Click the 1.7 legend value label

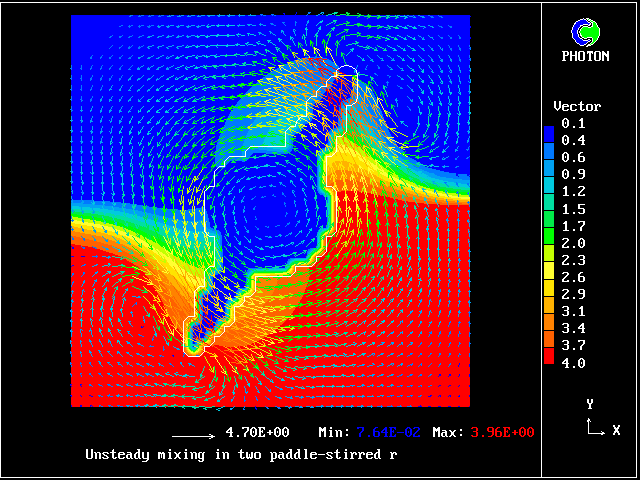click(573, 226)
